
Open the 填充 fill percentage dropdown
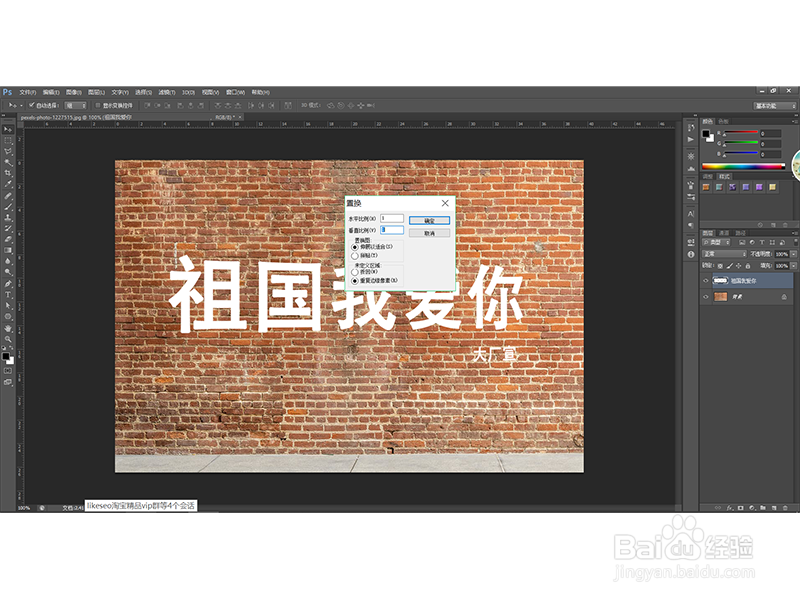tap(793, 266)
